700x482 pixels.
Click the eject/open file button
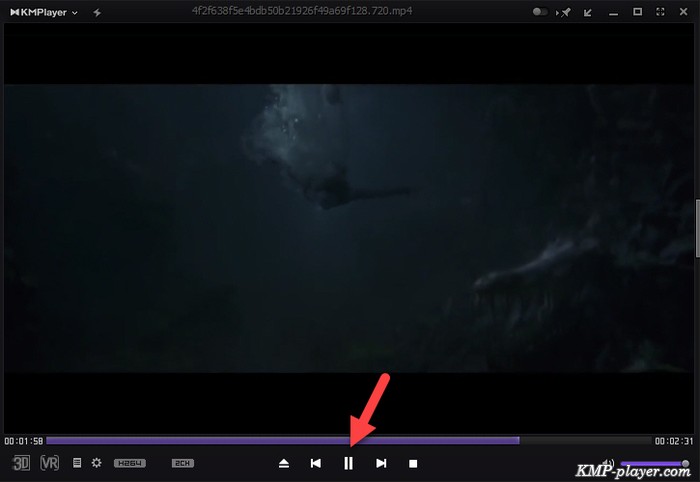tap(284, 464)
